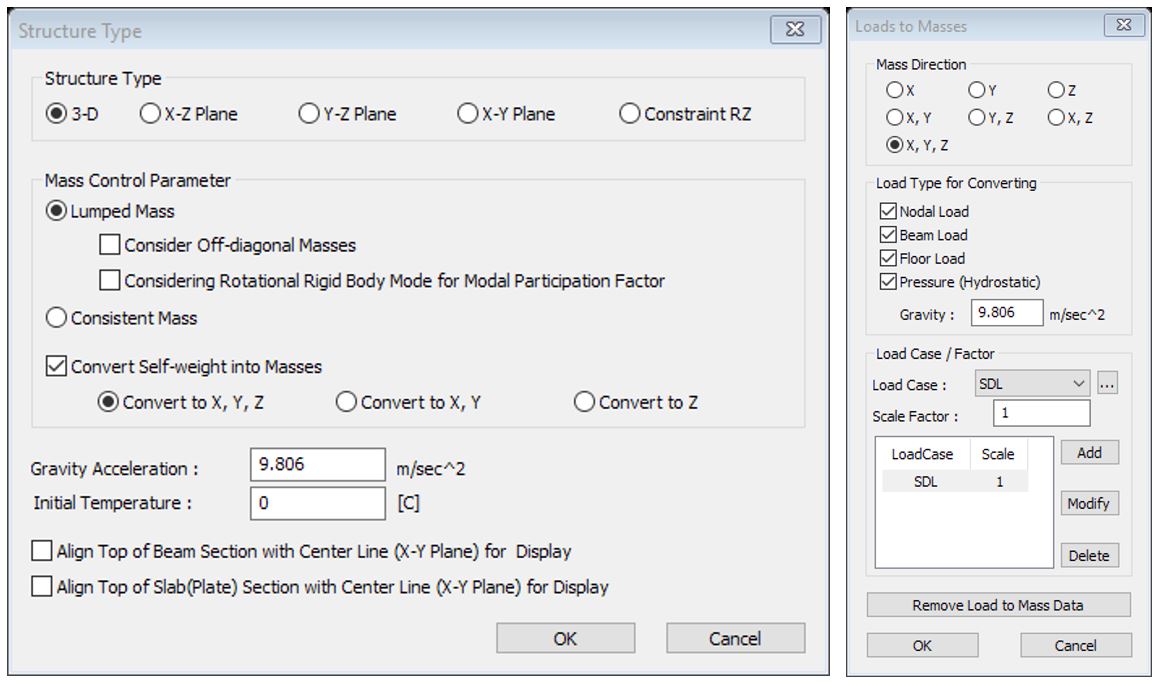Image resolution: width=1159 pixels, height=685 pixels.
Task: Cancel the Structure Type dialog
Action: click(735, 638)
